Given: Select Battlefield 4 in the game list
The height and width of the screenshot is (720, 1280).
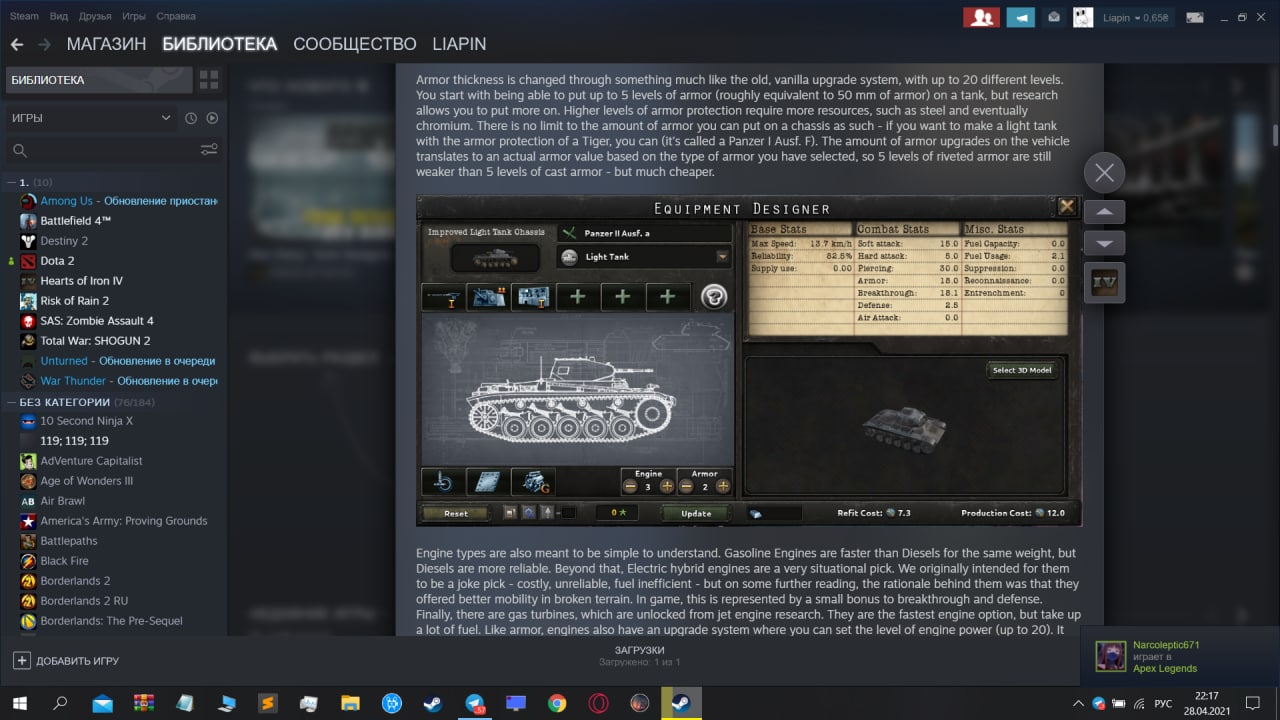Looking at the screenshot, I should tap(118, 221).
